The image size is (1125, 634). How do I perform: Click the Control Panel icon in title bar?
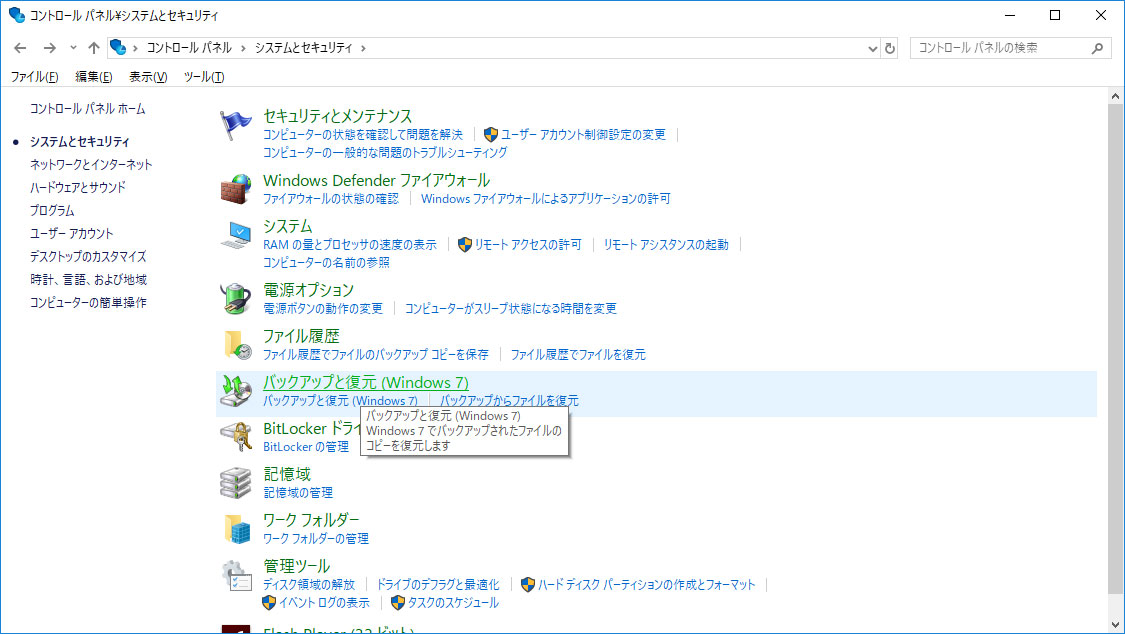pyautogui.click(x=17, y=15)
